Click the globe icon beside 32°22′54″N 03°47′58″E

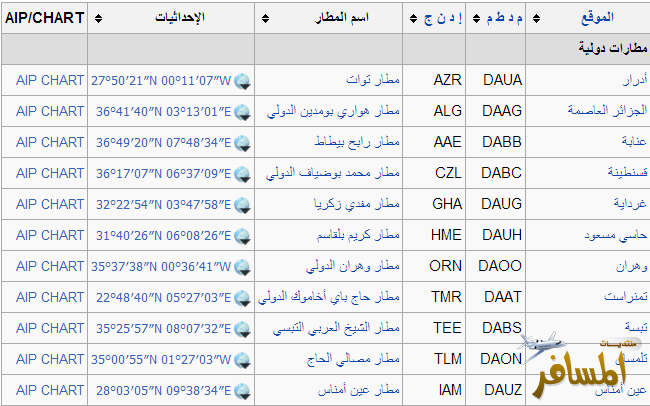coord(242,205)
